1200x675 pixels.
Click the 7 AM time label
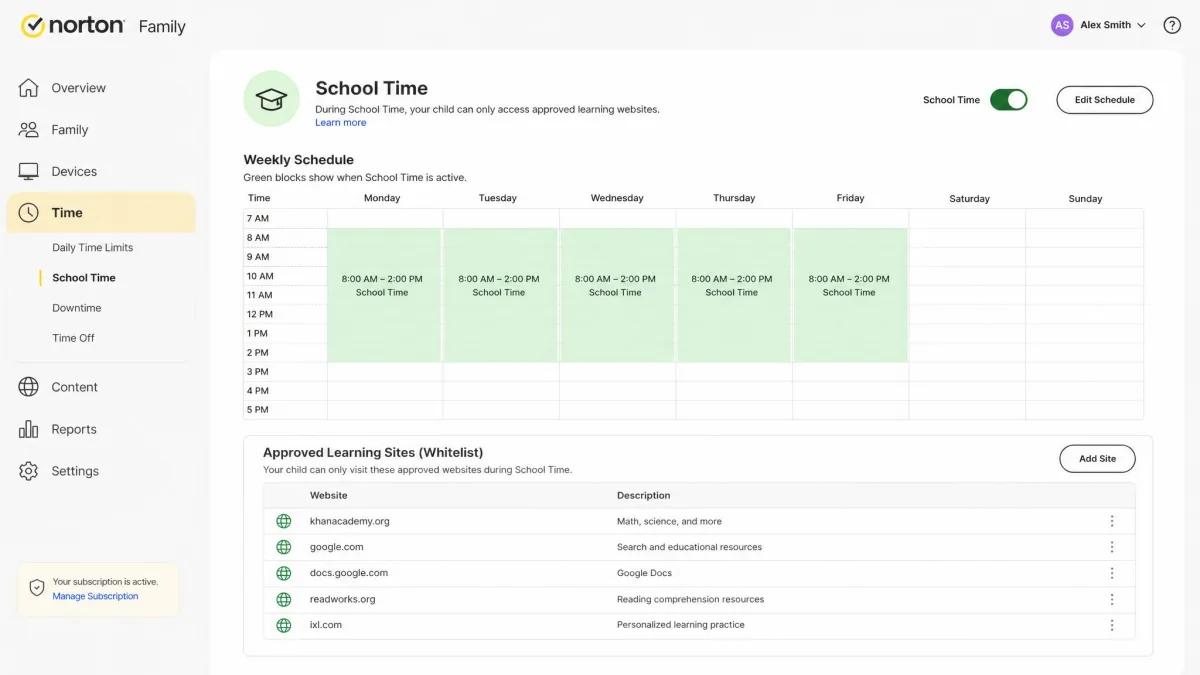pyautogui.click(x=258, y=218)
